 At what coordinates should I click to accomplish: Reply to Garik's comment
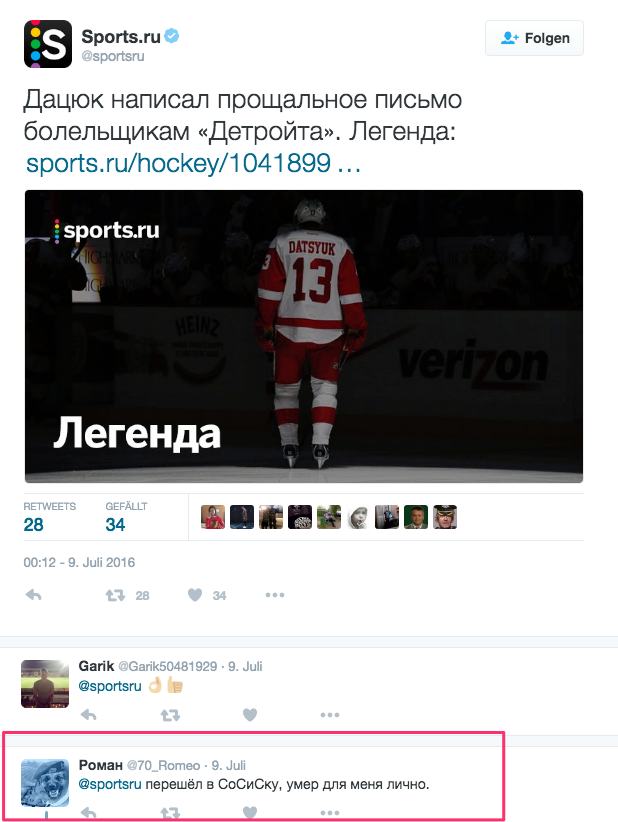(89, 715)
